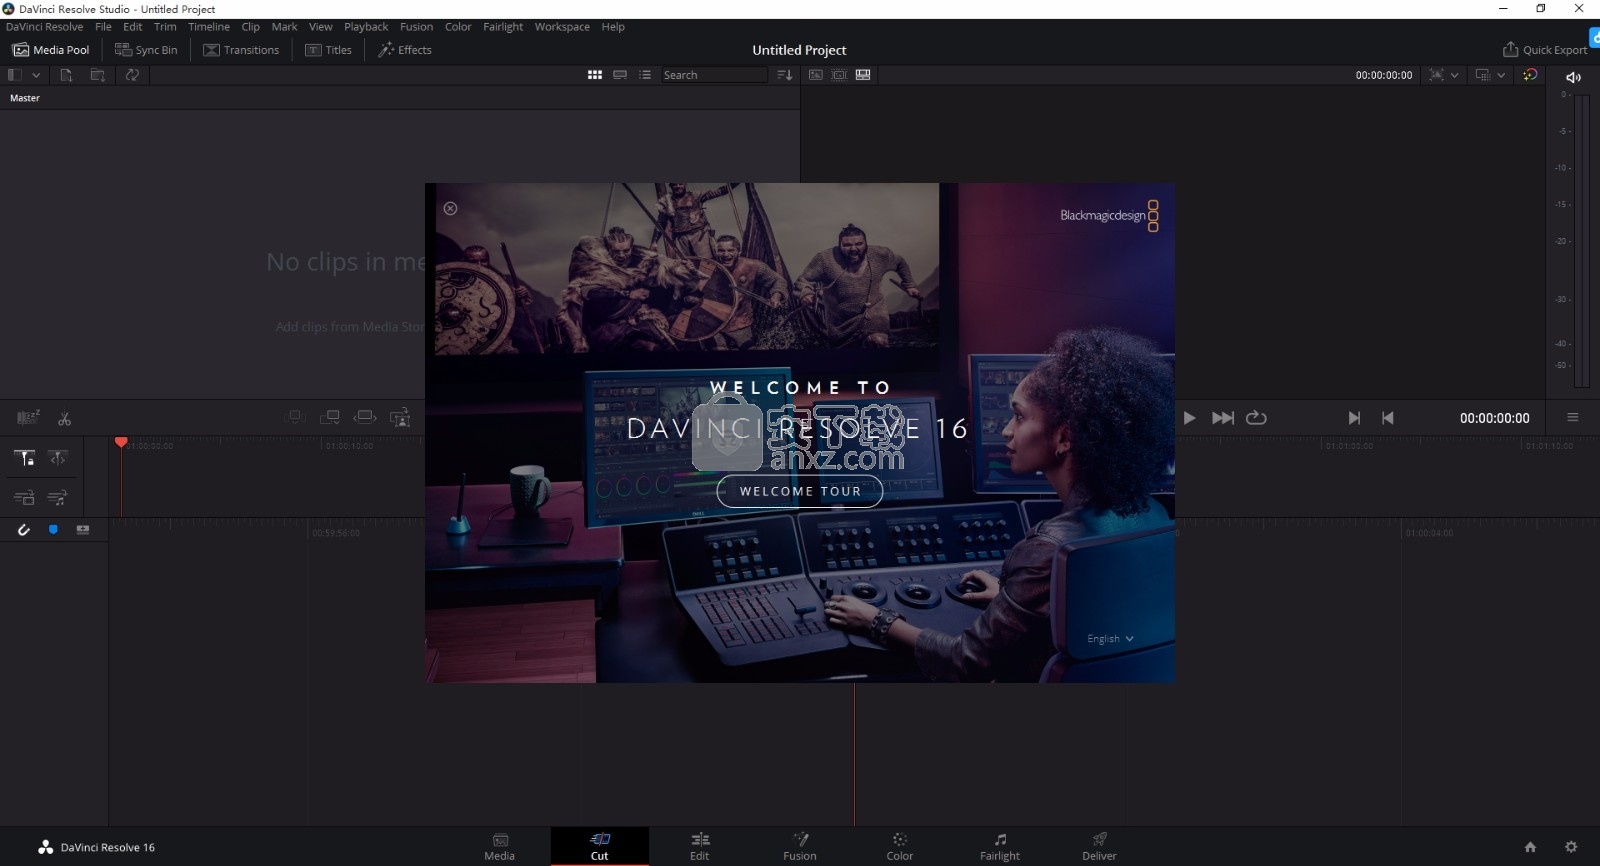Viewport: 1600px width, 866px height.
Task: Jump to next edit point
Action: coord(1354,418)
